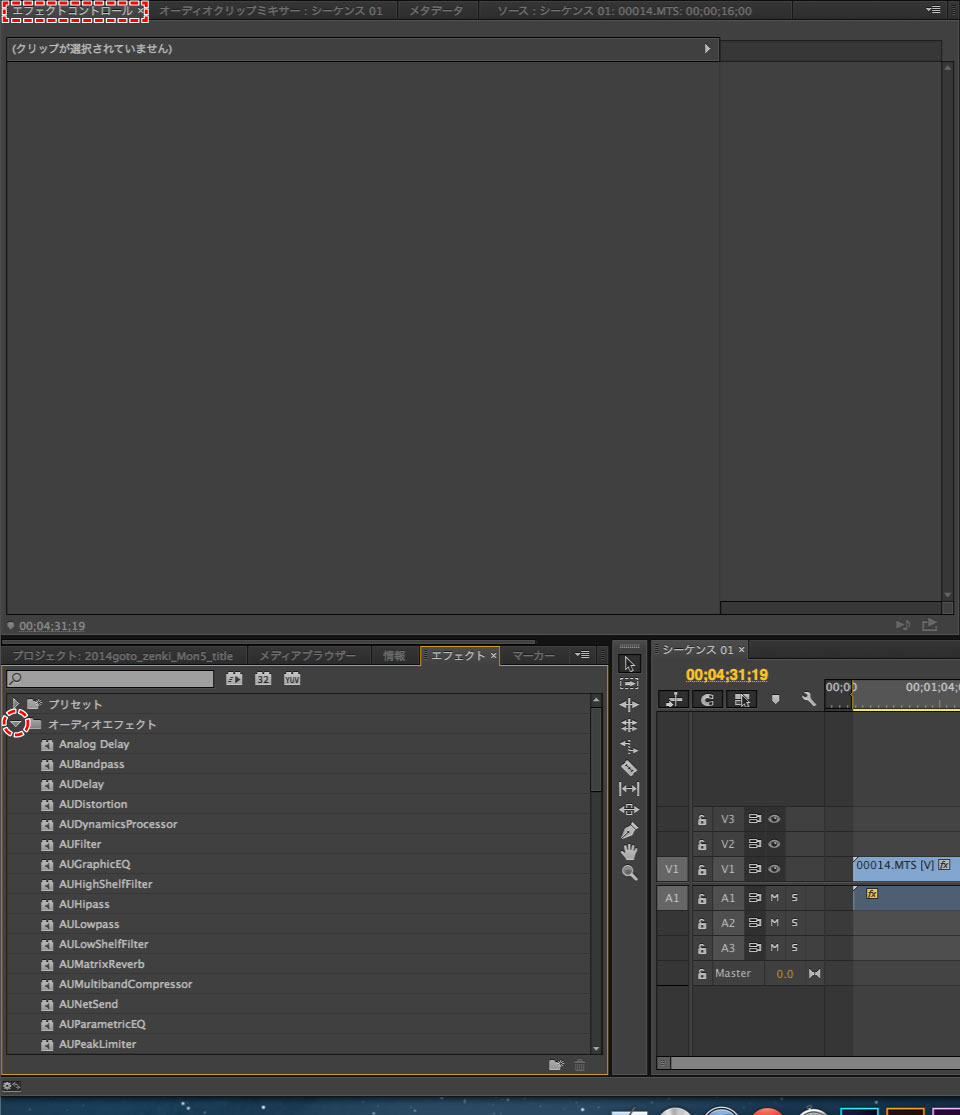The image size is (960, 1115).
Task: Click the export icon in Effect Controls
Action: [930, 624]
